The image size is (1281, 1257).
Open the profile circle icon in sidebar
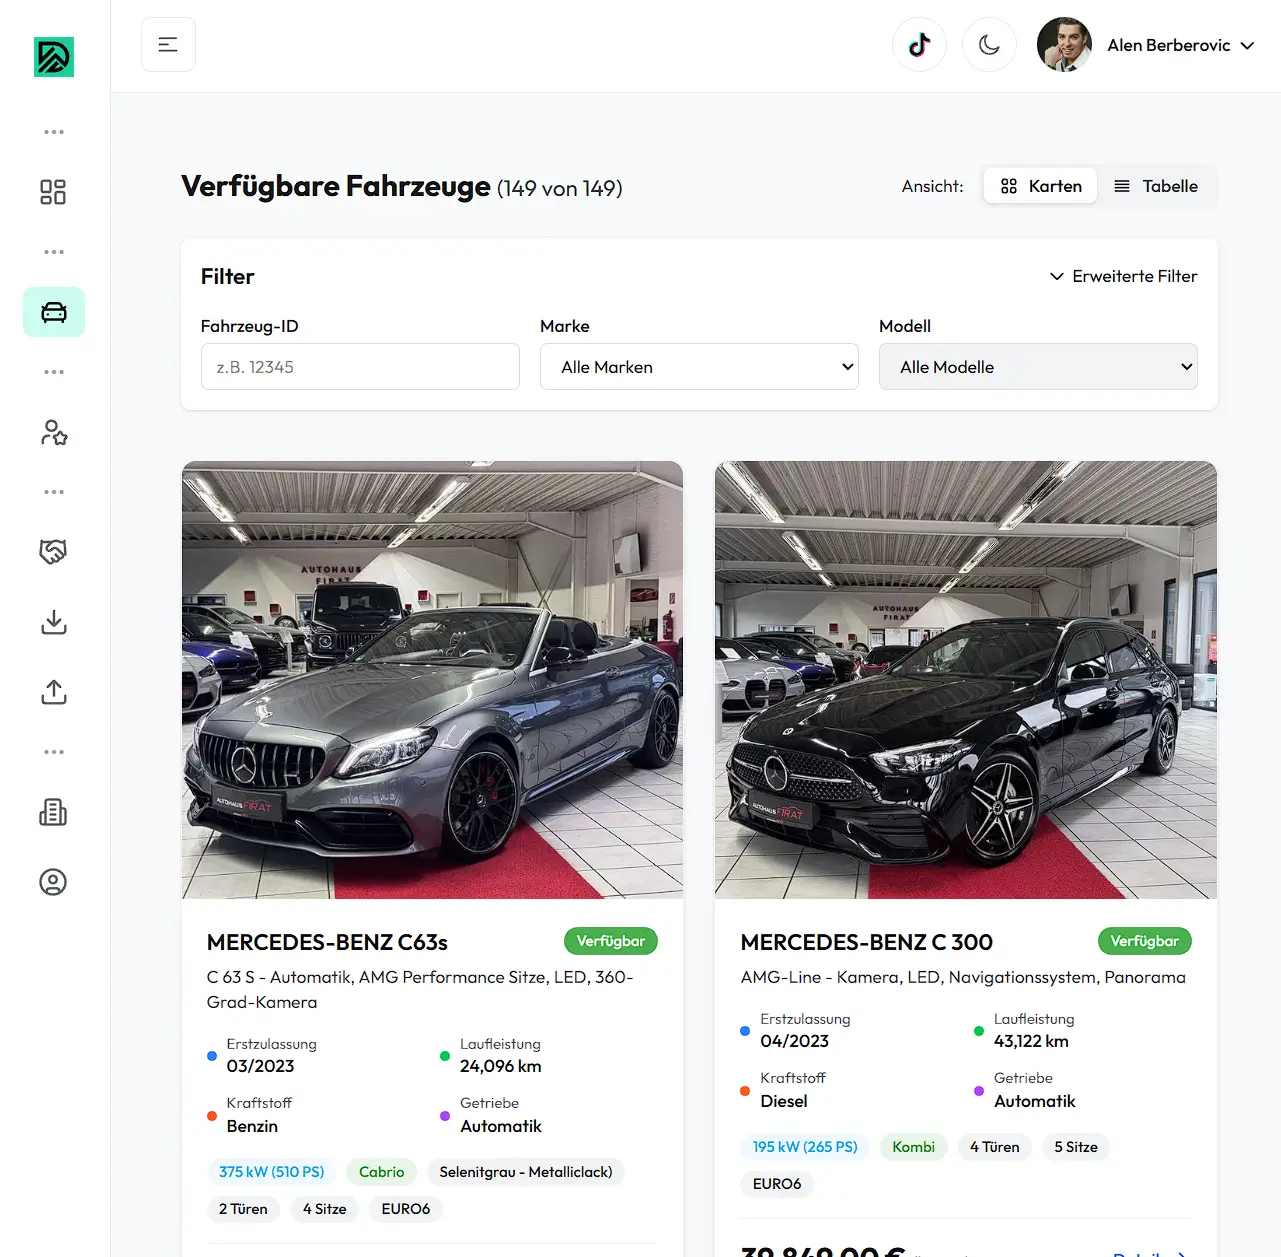(x=53, y=882)
